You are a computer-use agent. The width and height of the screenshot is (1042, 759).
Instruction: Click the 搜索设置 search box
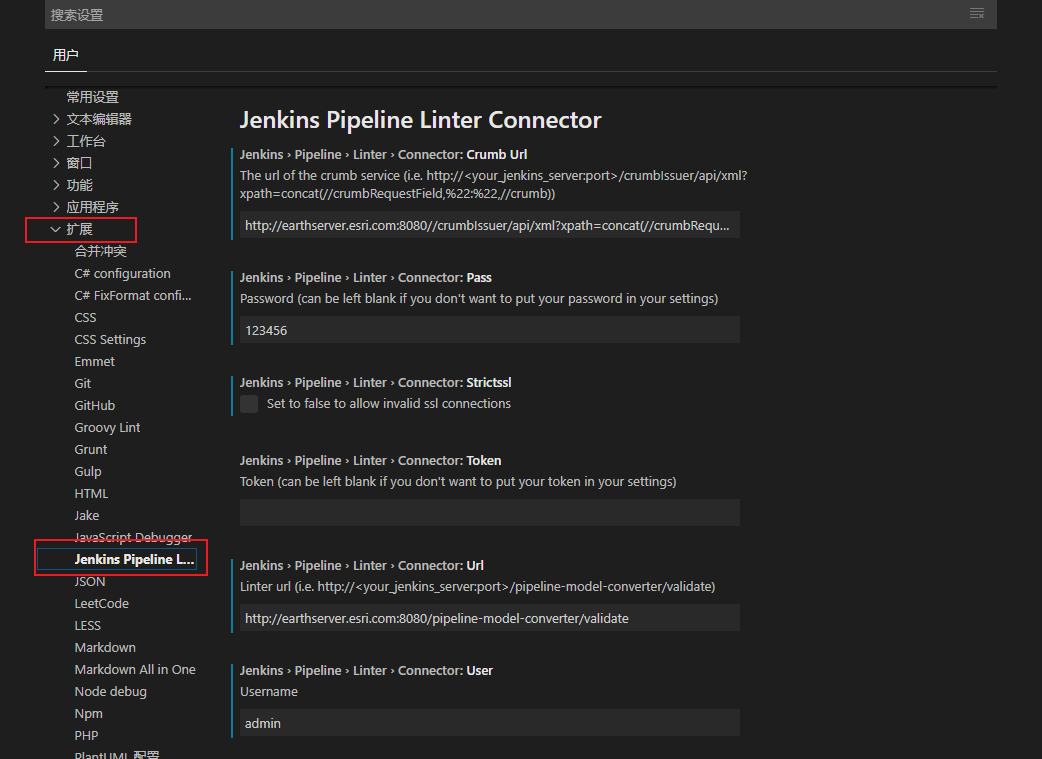pos(400,14)
